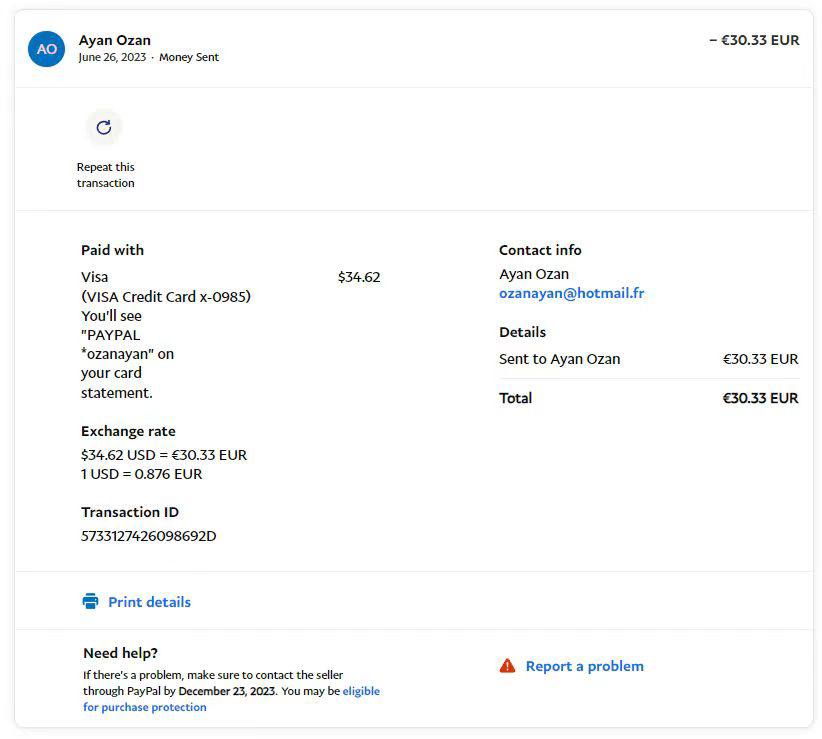Select the Ayan Ozan name in header
822x739 pixels.
(x=115, y=41)
